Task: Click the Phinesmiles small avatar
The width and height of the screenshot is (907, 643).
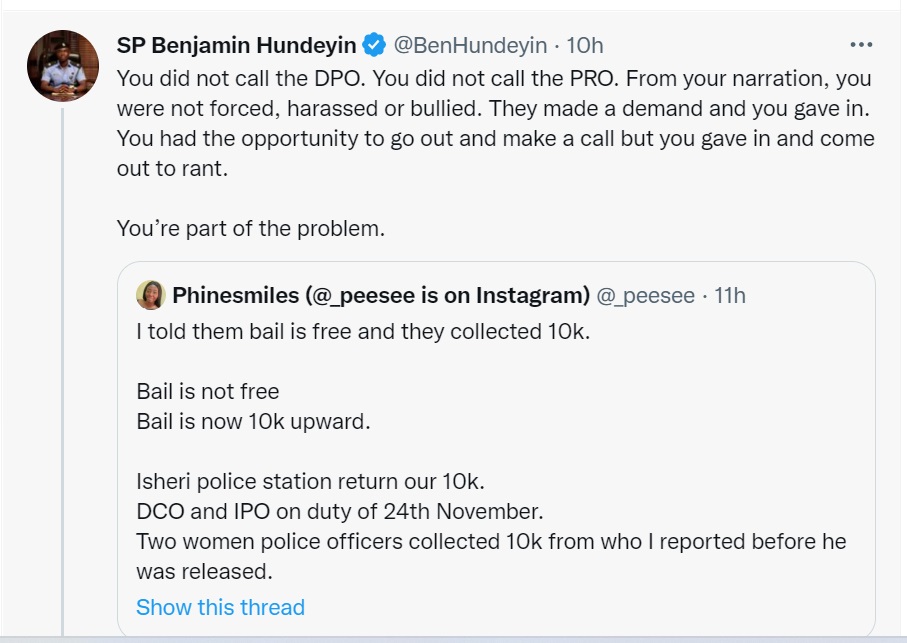Action: click(x=152, y=295)
